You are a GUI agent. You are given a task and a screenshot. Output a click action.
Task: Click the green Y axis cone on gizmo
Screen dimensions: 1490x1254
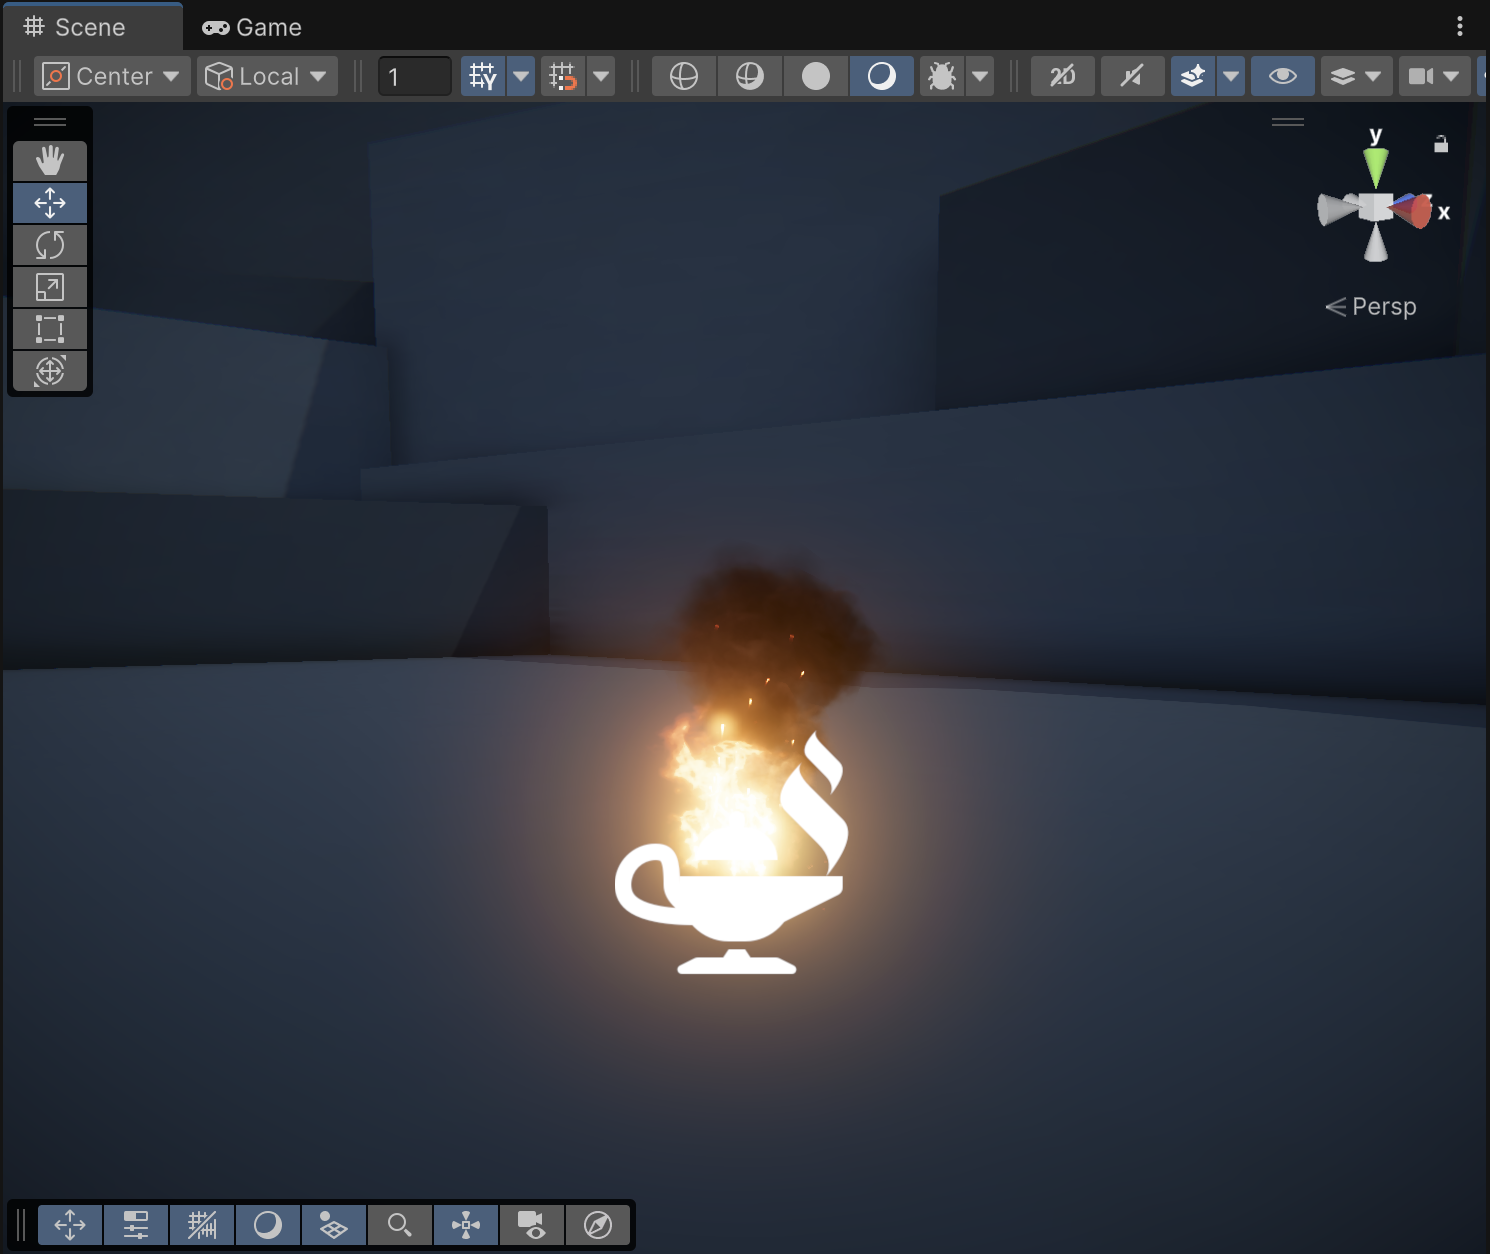(x=1376, y=165)
